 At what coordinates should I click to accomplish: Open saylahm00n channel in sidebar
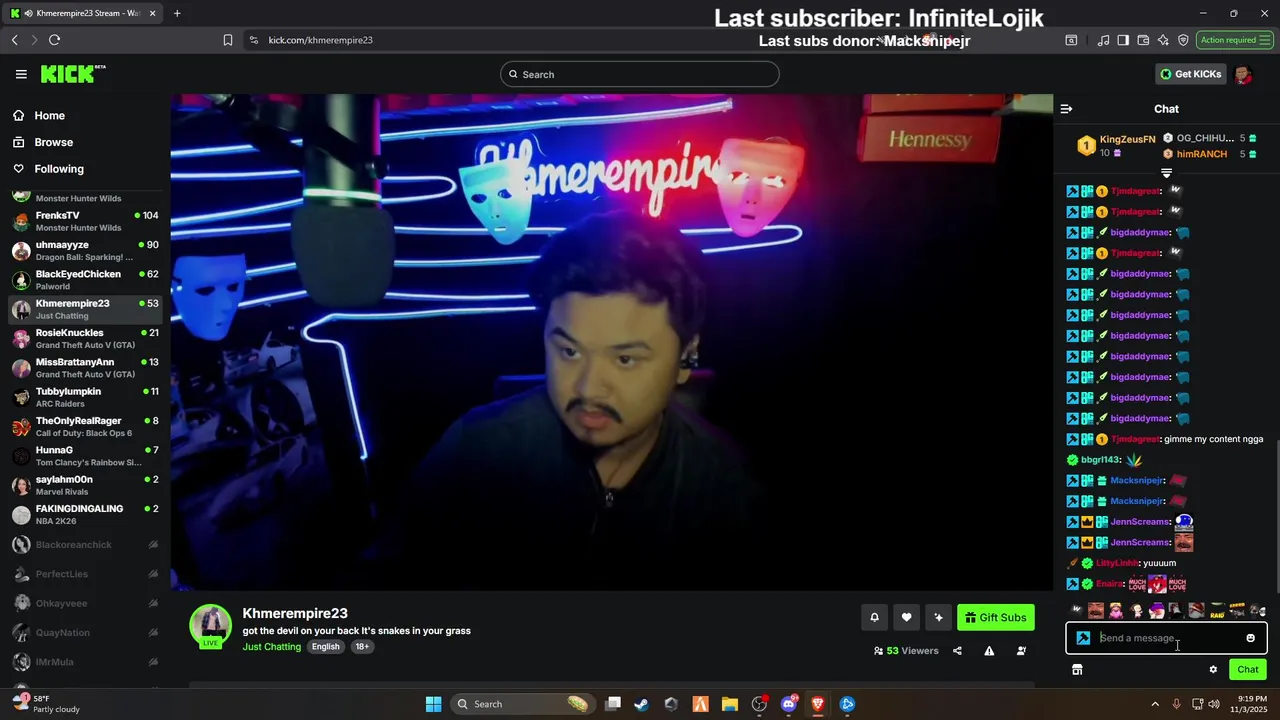click(x=85, y=485)
